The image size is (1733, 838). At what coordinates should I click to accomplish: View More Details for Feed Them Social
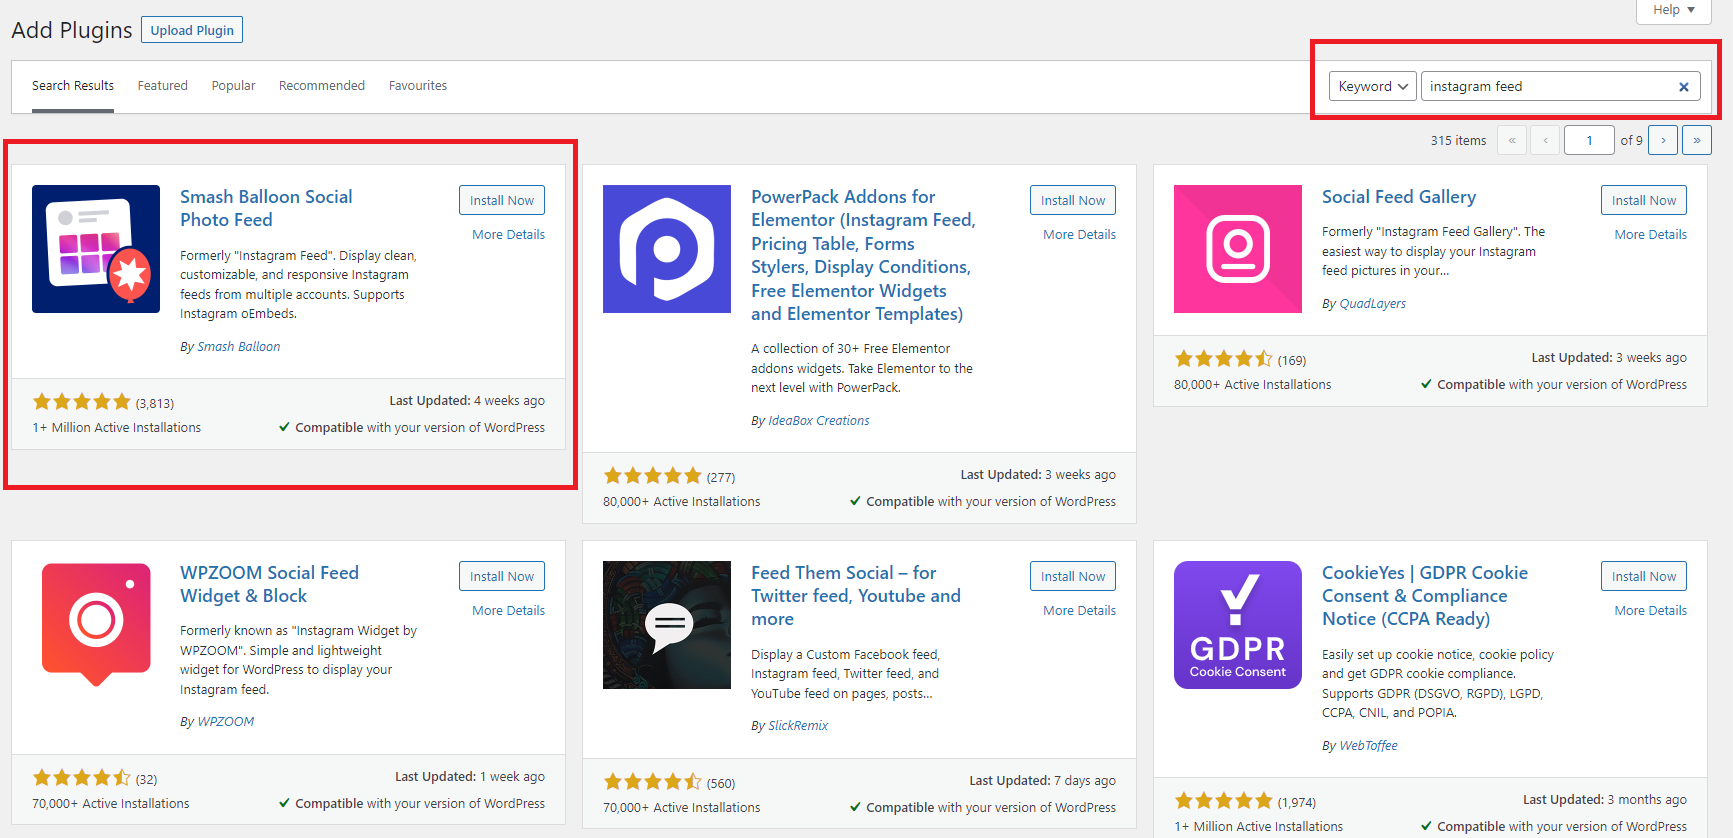coord(1080,610)
